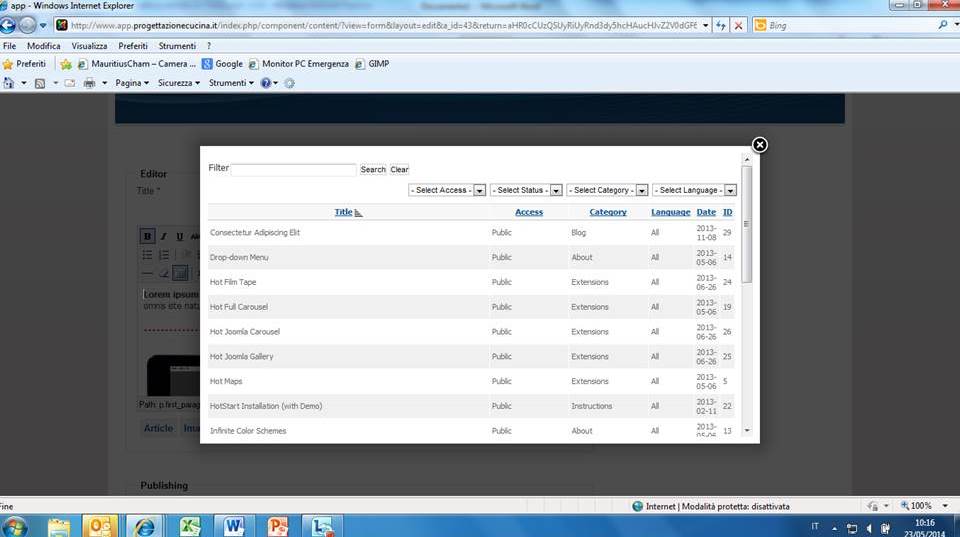Click the RSS feeds icon

click(40, 83)
